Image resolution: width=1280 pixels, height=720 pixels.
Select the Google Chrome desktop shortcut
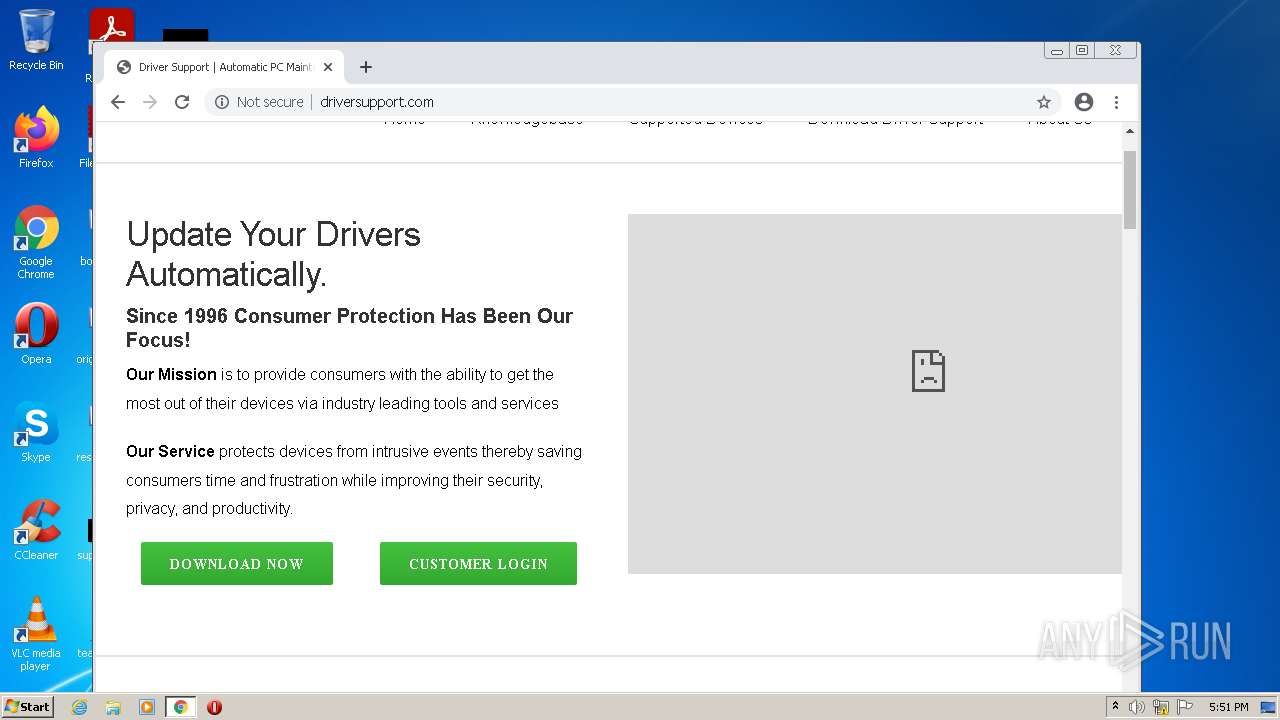[x=36, y=242]
